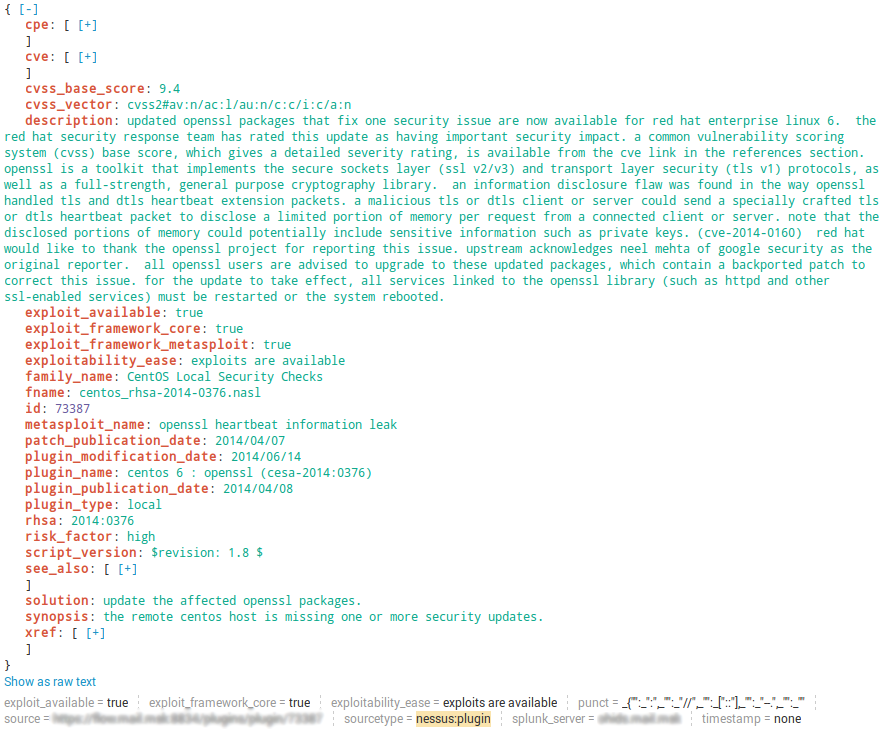895x729 pixels.
Task: Select the plugin_name value 'centos 6 : openssl (cesa-2014:0376)'
Action: point(249,472)
